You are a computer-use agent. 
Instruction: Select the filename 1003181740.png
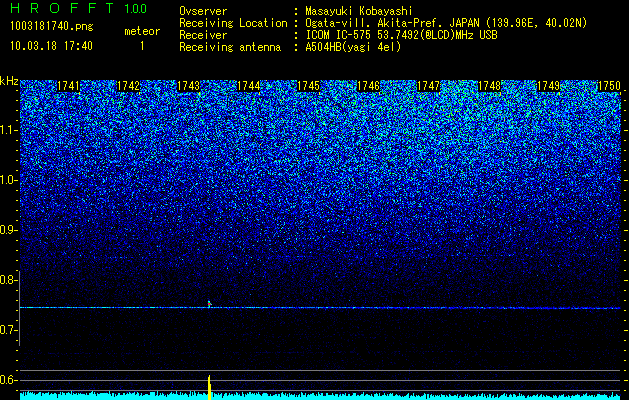pos(52,26)
